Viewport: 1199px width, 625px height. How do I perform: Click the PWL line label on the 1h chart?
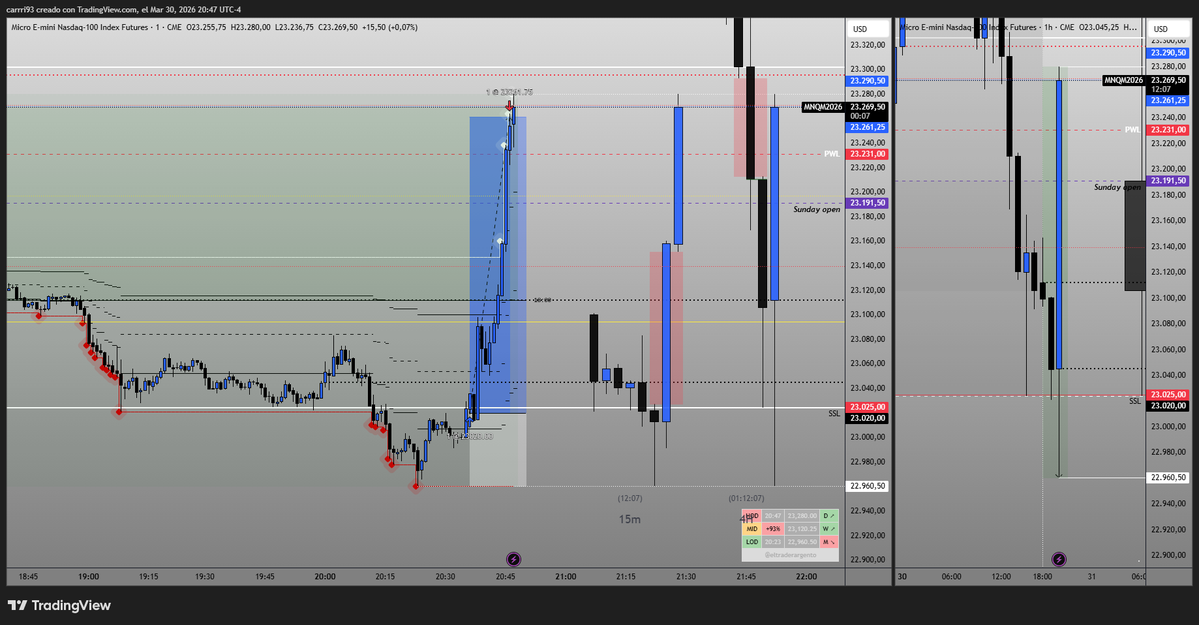point(1132,129)
